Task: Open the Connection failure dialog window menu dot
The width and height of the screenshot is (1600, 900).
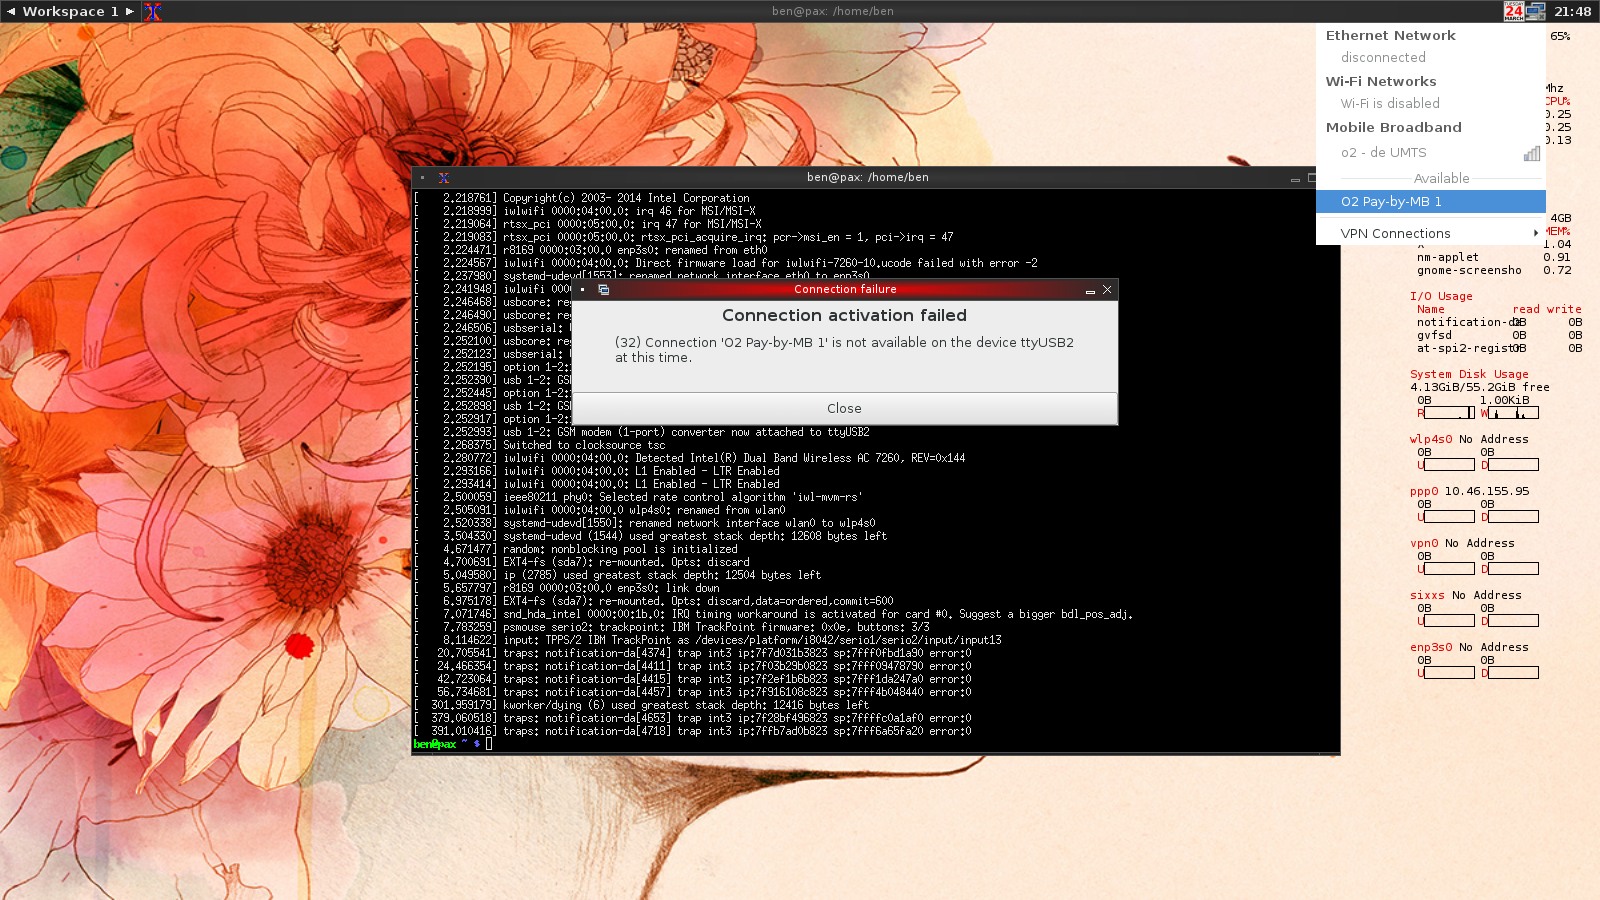Action: 583,289
